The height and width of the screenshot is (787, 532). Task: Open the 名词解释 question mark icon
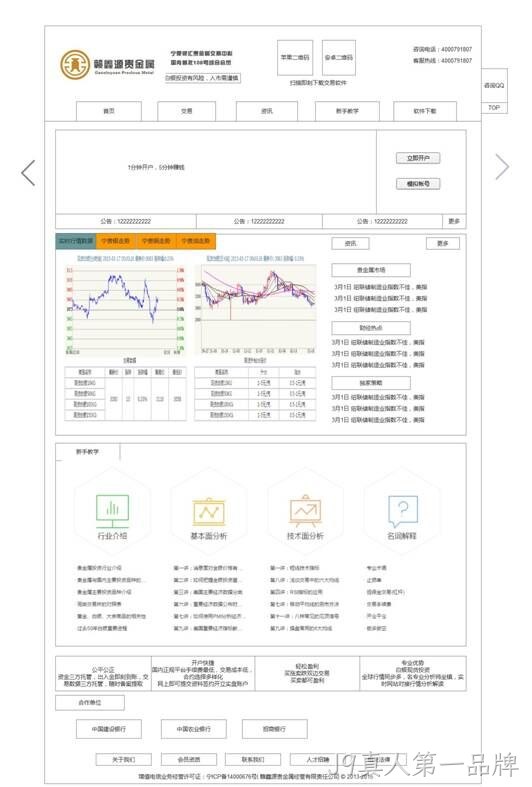[x=403, y=511]
